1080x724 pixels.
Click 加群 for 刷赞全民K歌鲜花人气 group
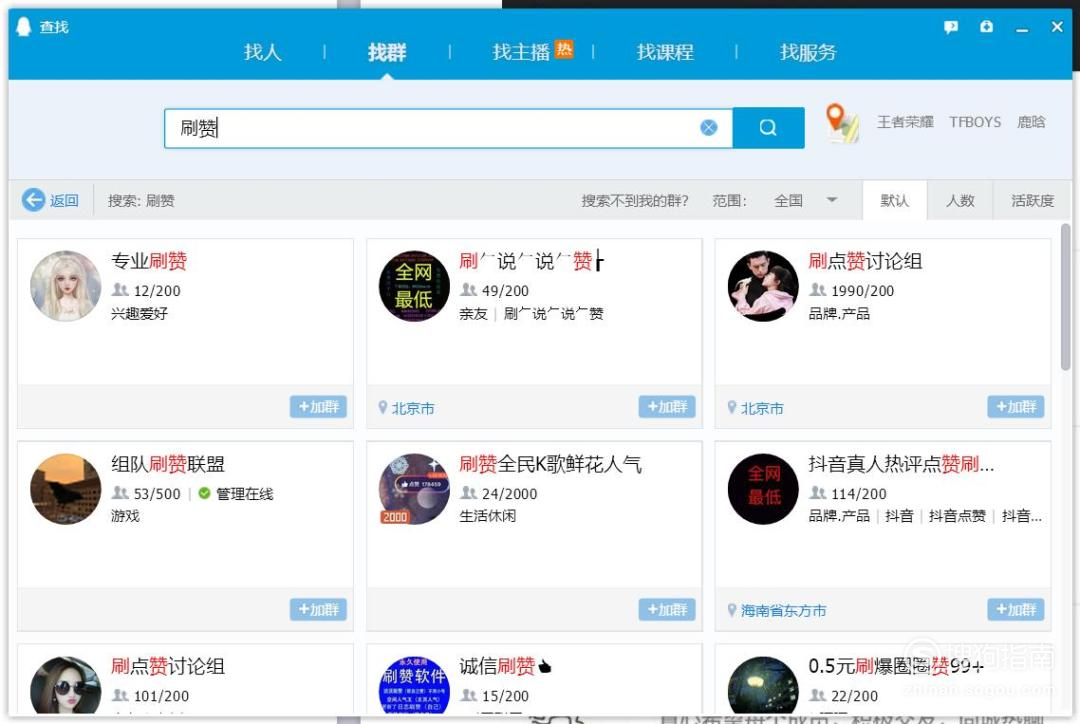[666, 609]
